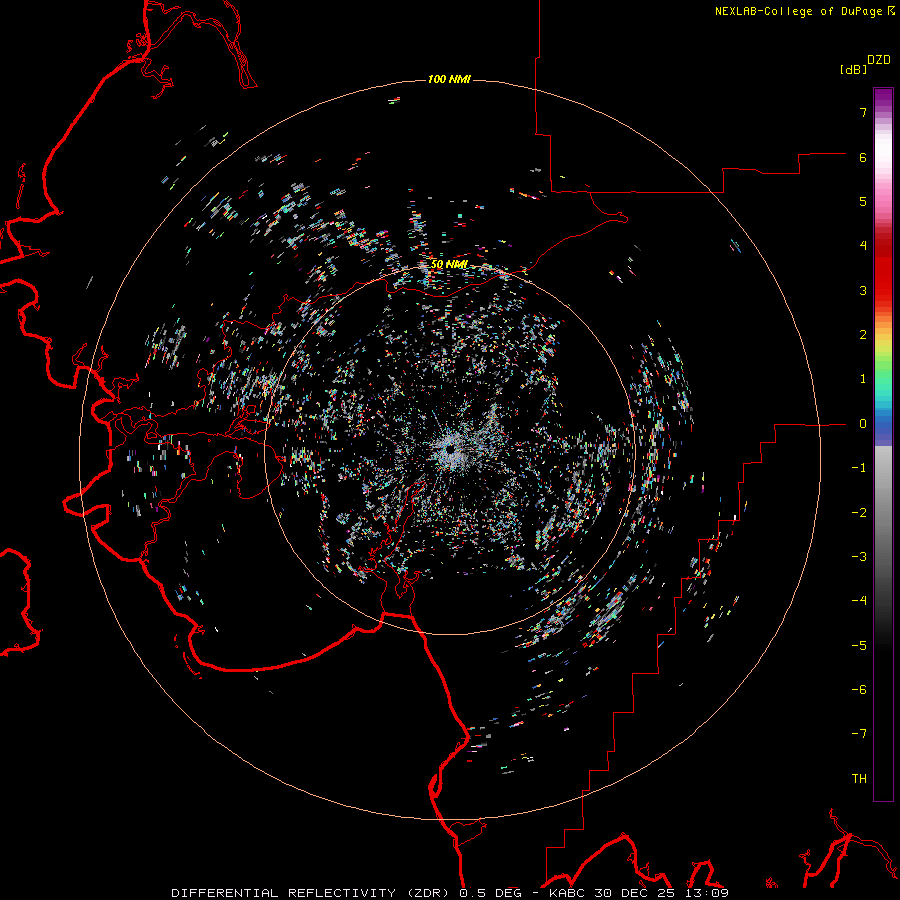The width and height of the screenshot is (900, 900).
Task: Click the "30 DEC 25" date in the caption
Action: click(x=634, y=893)
